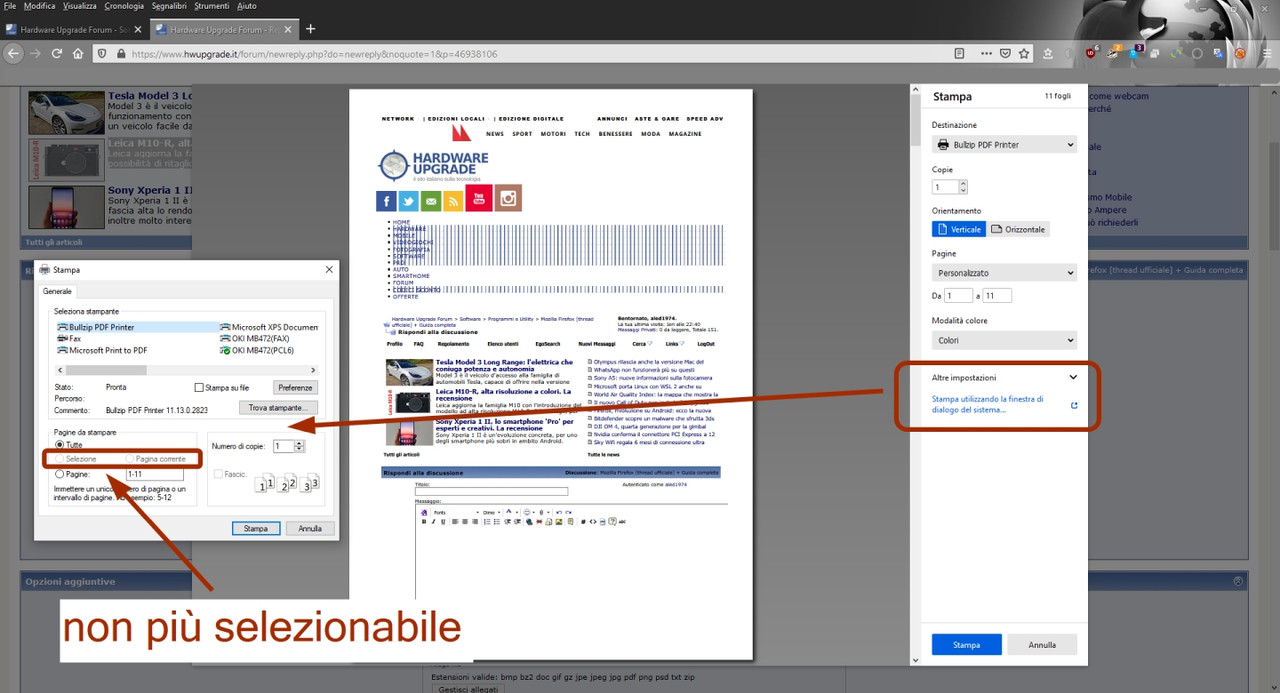1280x693 pixels.
Task: Click the page range field showing 1-11
Action: point(154,474)
